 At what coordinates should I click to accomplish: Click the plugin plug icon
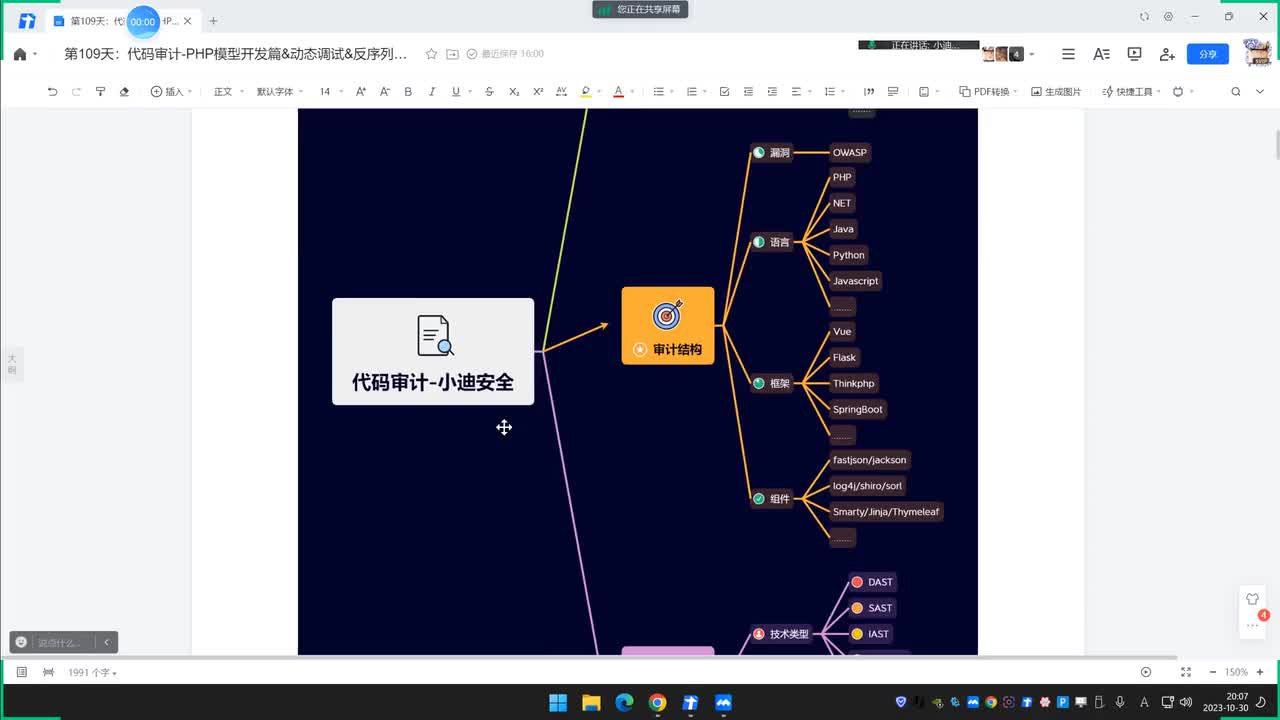click(1178, 92)
